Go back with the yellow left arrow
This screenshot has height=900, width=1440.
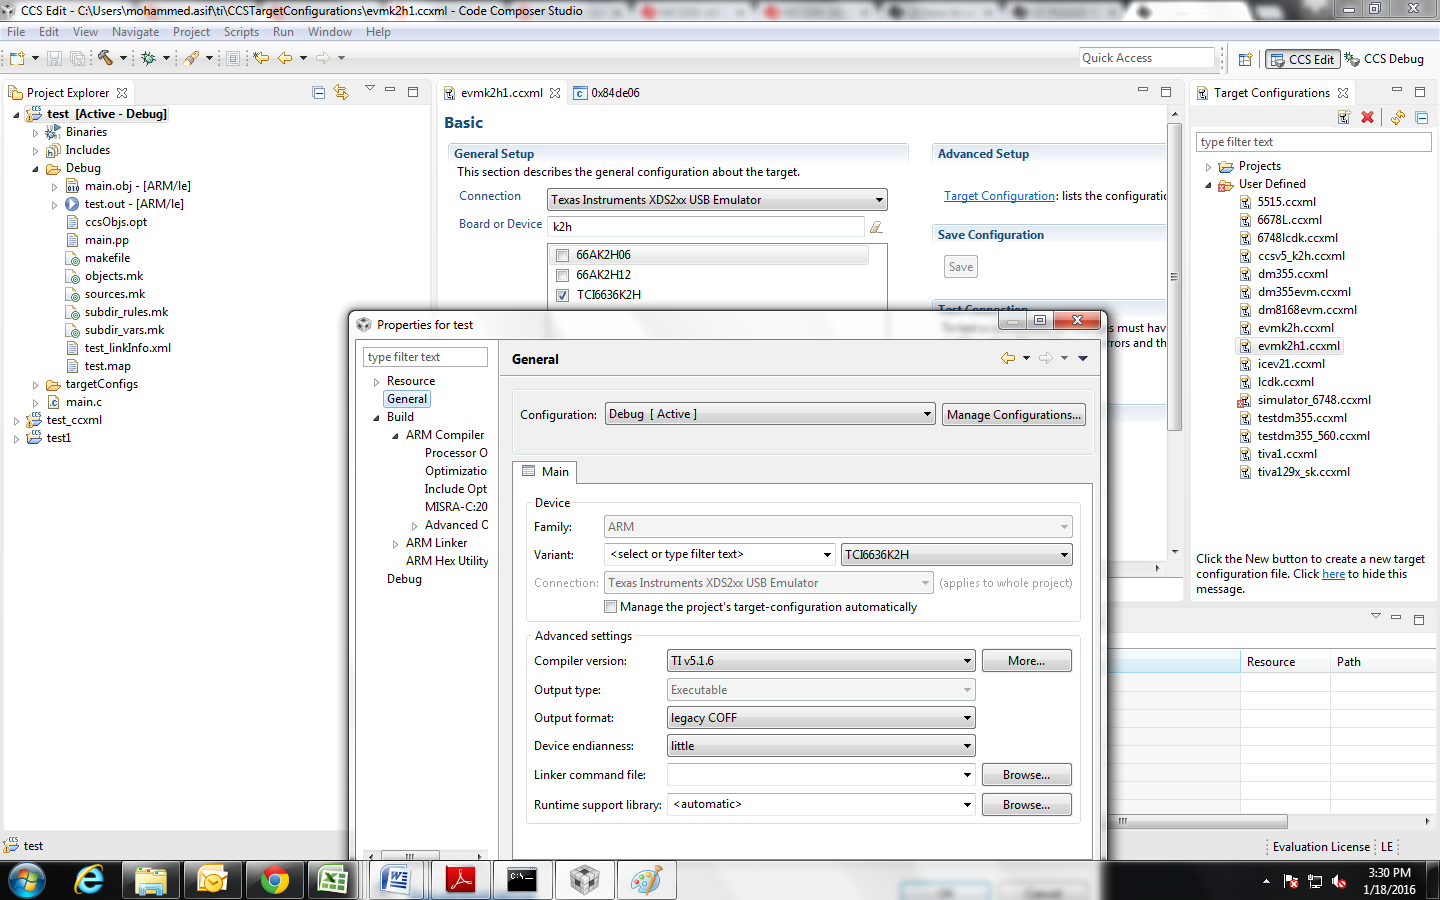click(x=285, y=58)
